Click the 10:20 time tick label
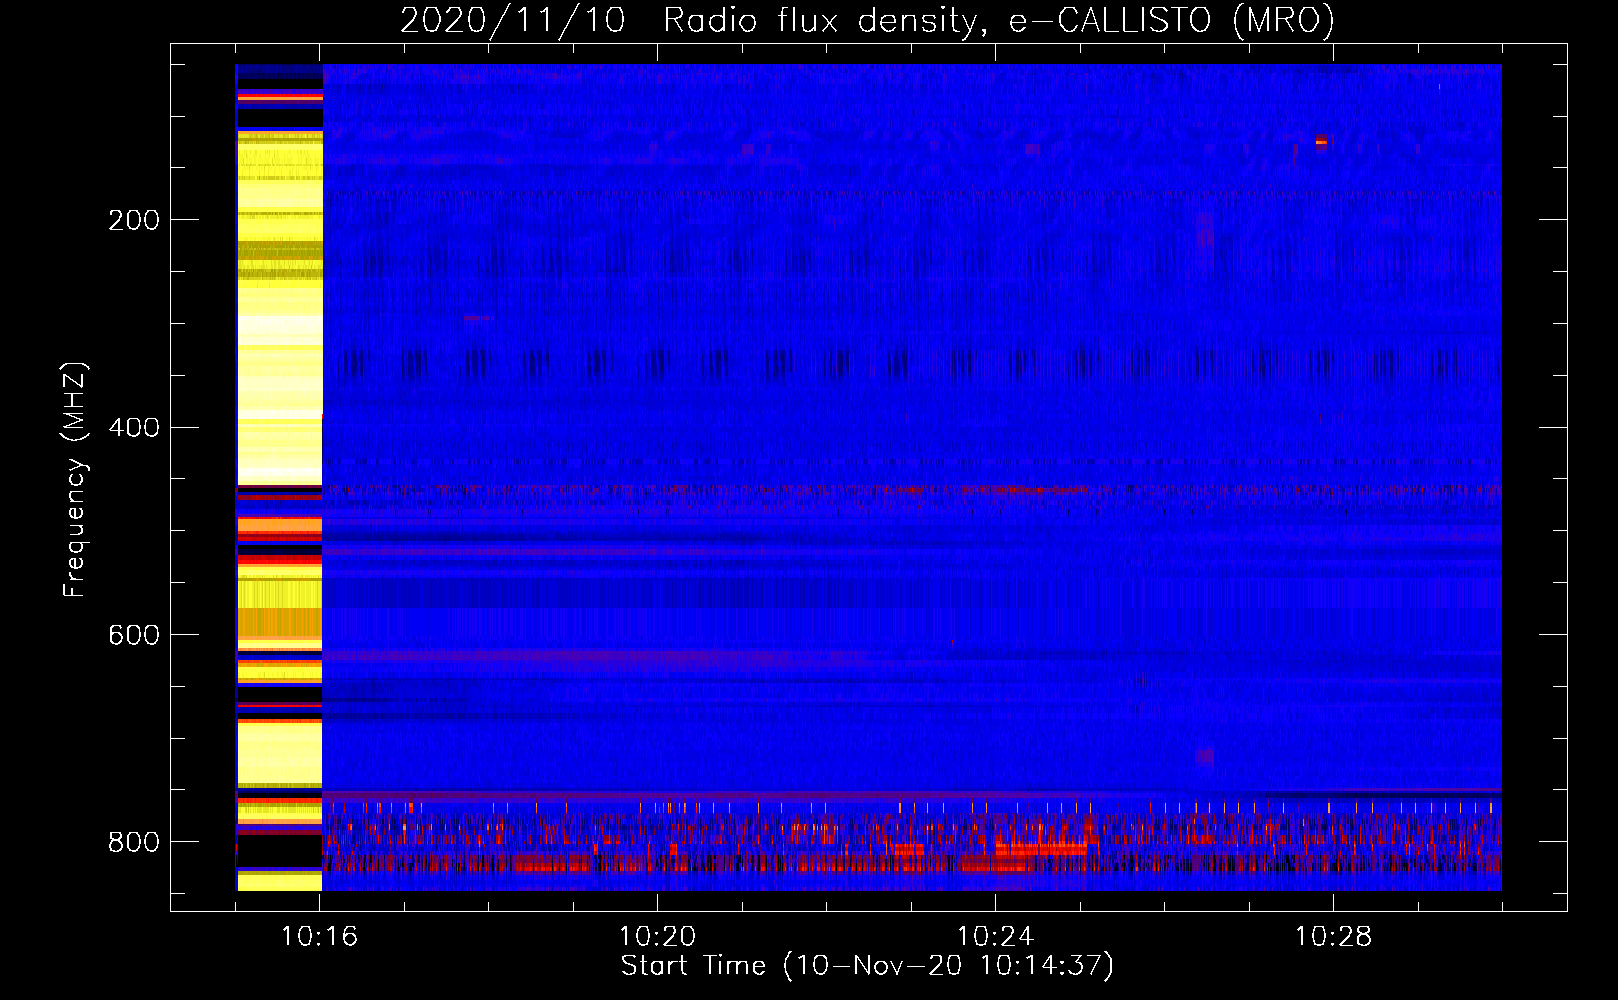 click(658, 937)
